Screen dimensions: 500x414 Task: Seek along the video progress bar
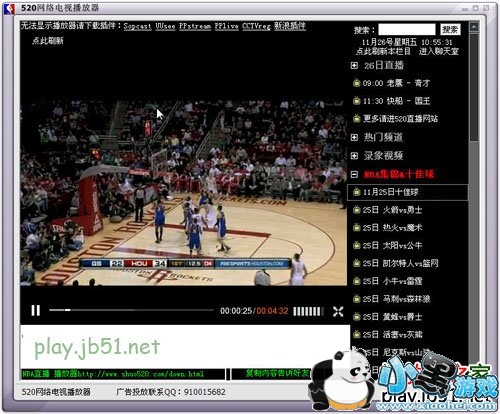pos(131,310)
